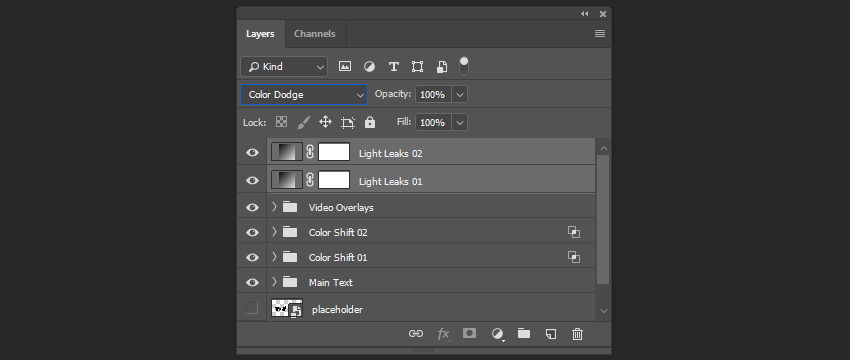Image resolution: width=850 pixels, height=360 pixels.
Task: Open the Kind filter dropdown
Action: click(284, 67)
